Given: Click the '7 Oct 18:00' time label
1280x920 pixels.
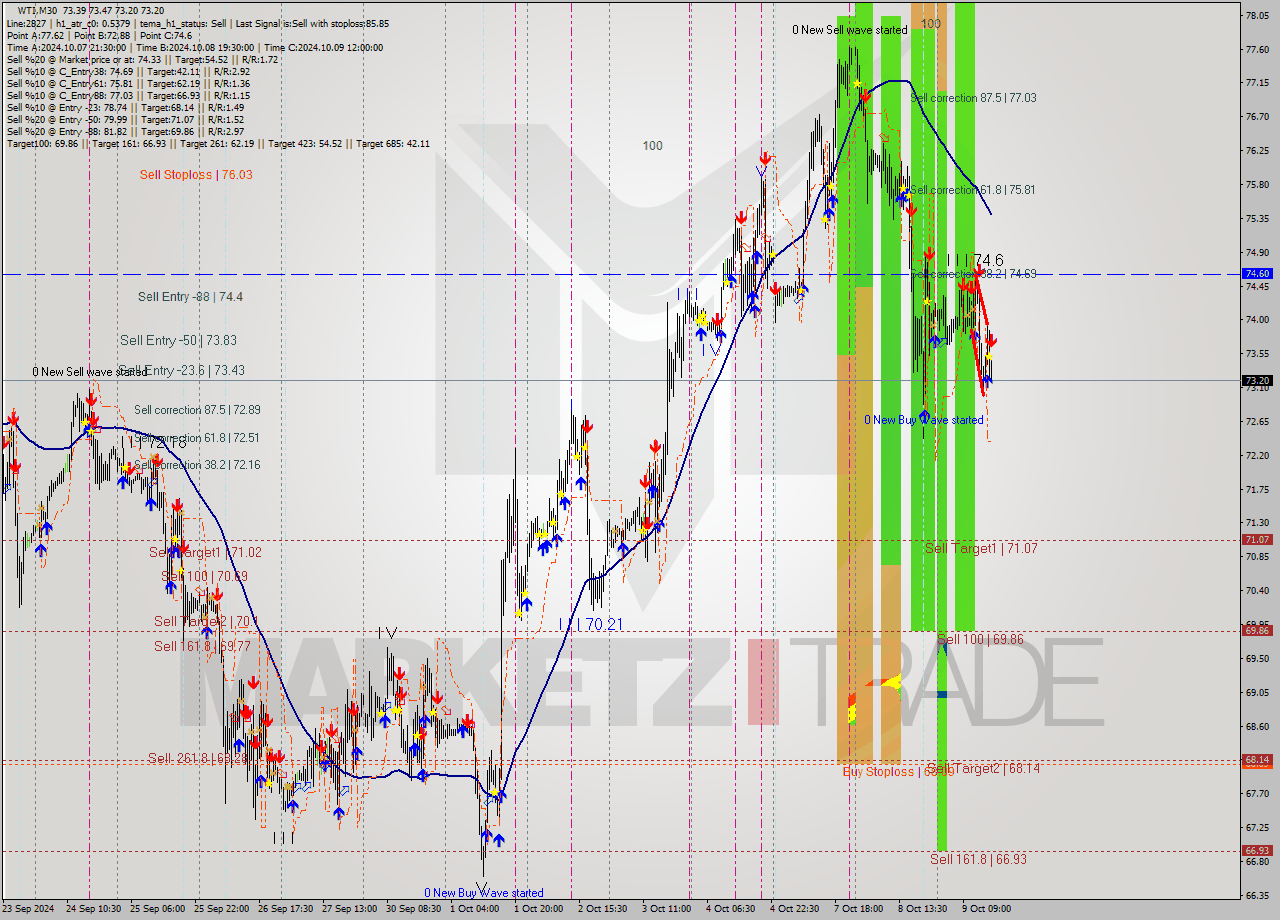Looking at the screenshot, I should click(859, 909).
